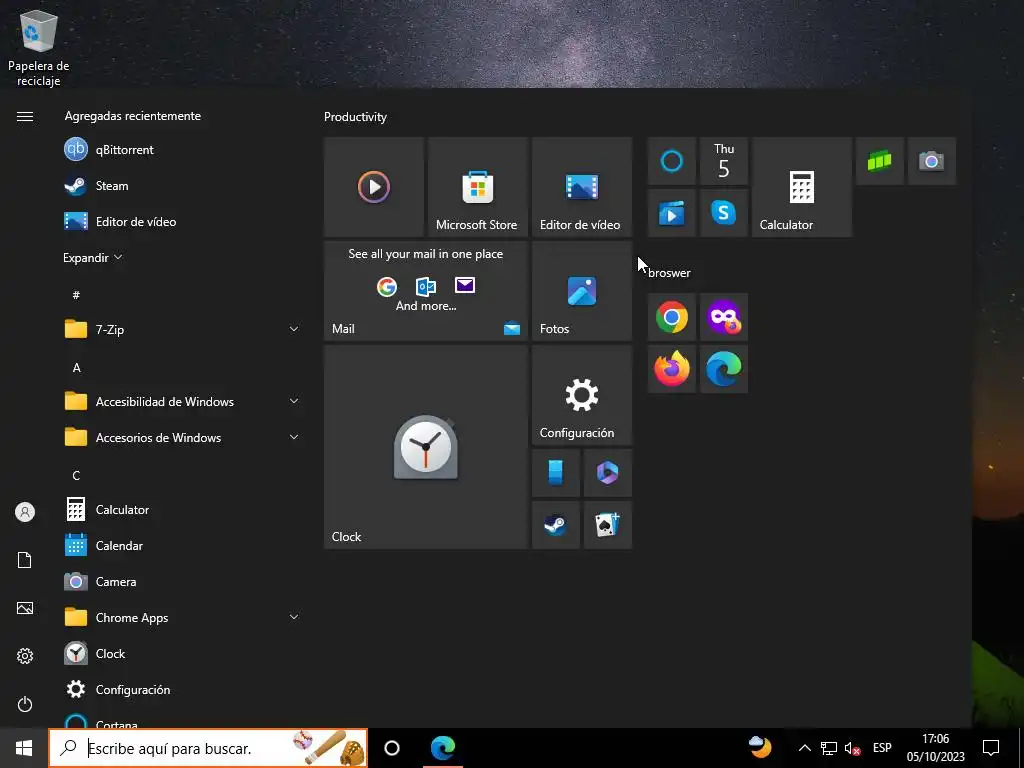The image size is (1024, 768).
Task: Expand Accesibilidad de Windows folder
Action: pyautogui.click(x=183, y=402)
